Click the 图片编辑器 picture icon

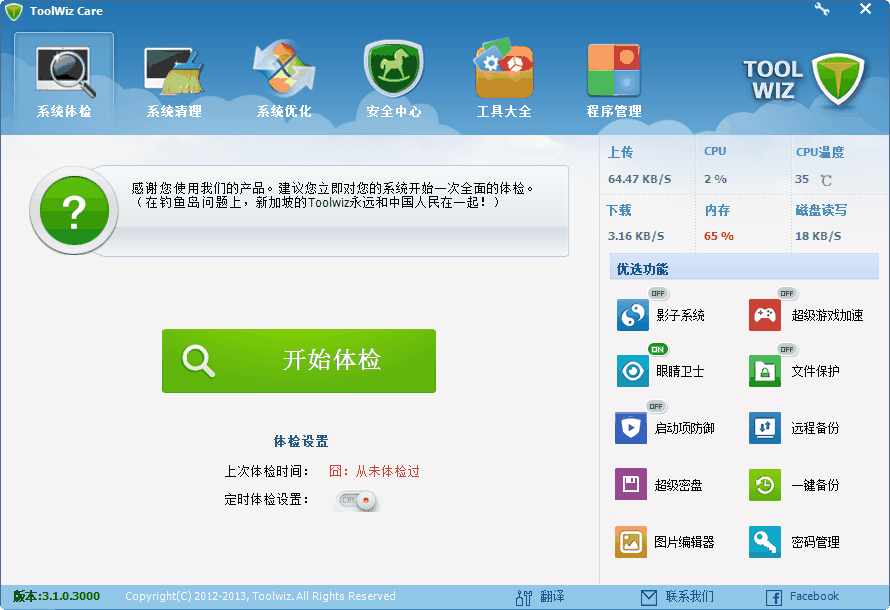coord(631,542)
